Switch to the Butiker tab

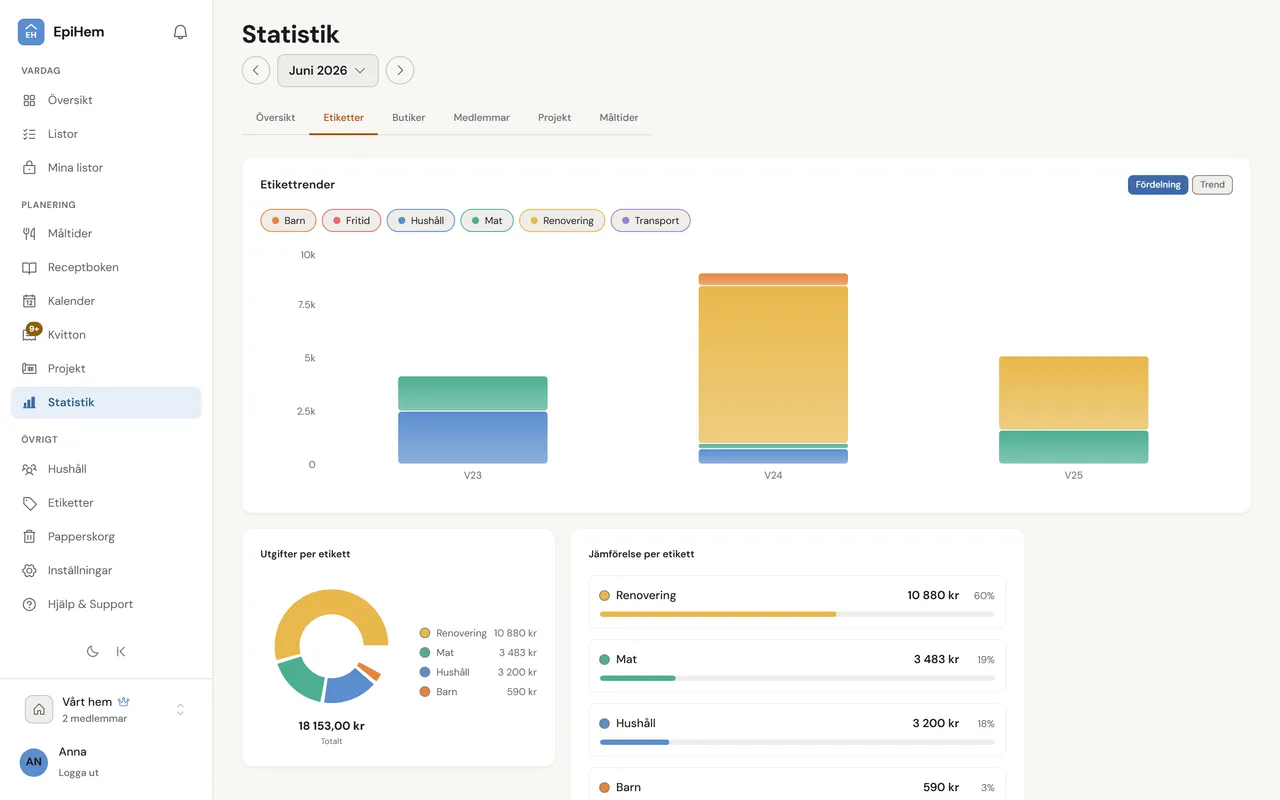(x=409, y=118)
